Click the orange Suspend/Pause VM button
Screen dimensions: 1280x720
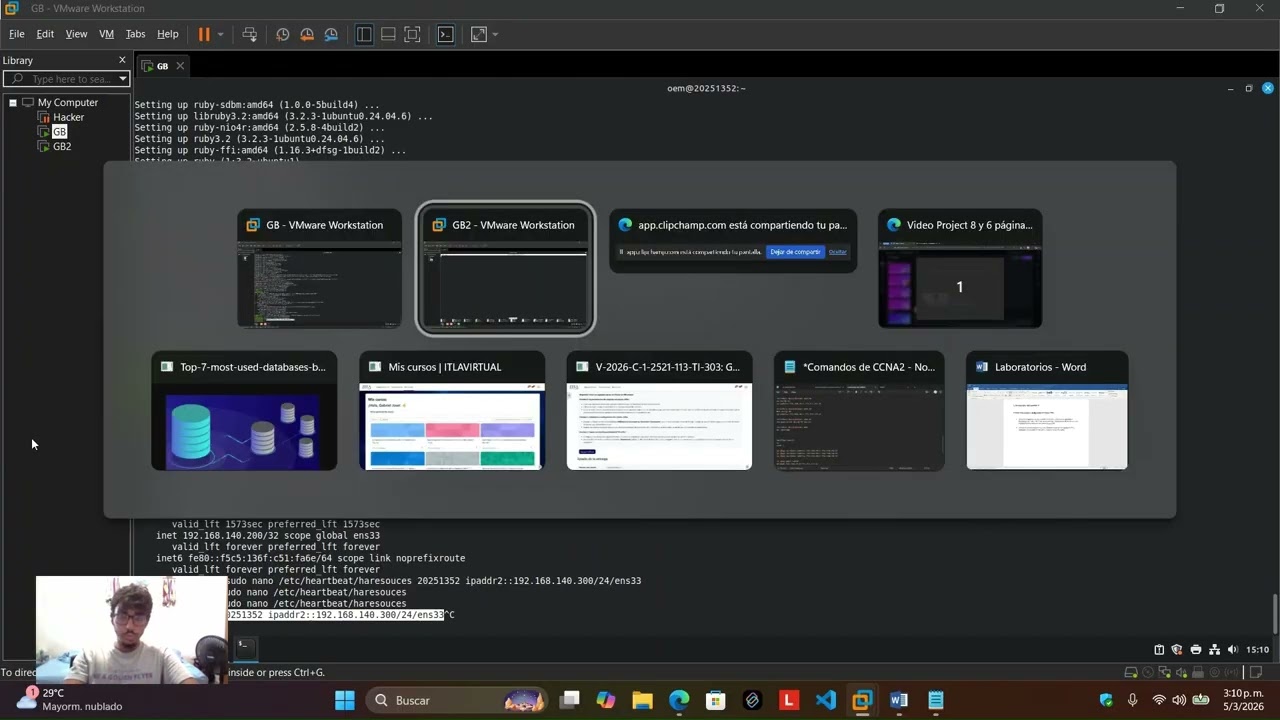204,34
